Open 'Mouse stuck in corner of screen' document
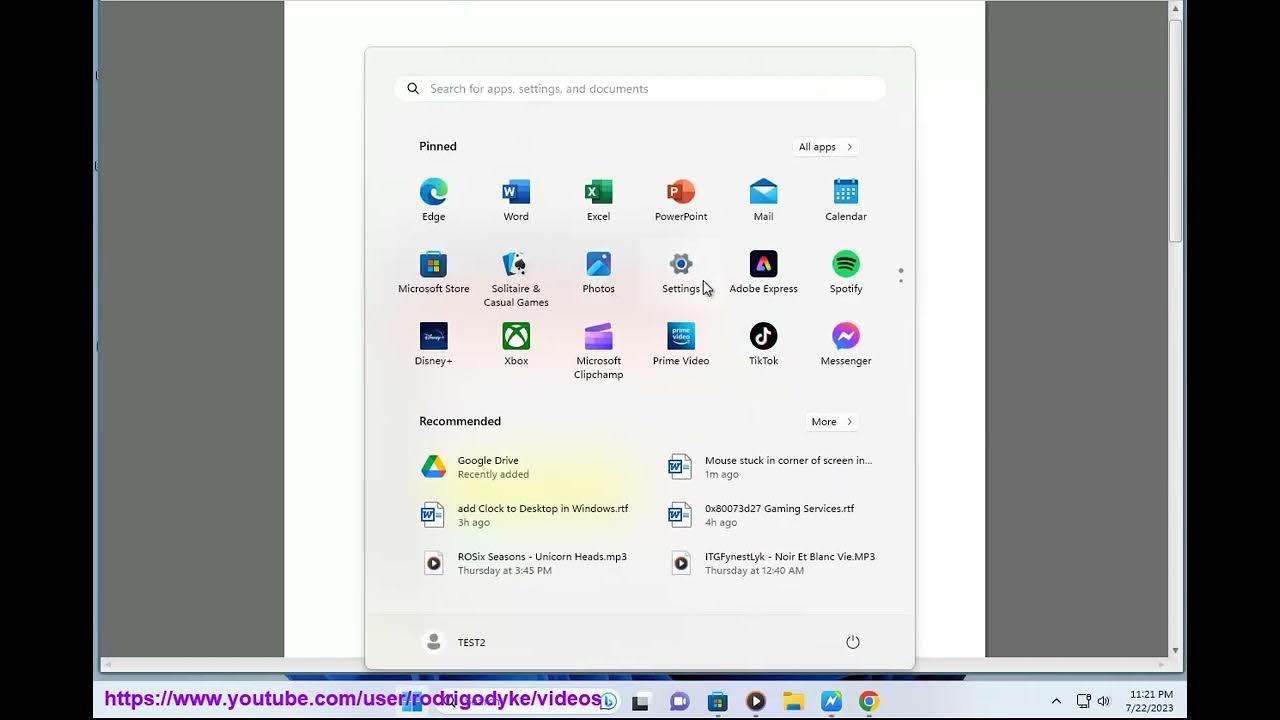Image resolution: width=1280 pixels, height=720 pixels. [x=772, y=467]
